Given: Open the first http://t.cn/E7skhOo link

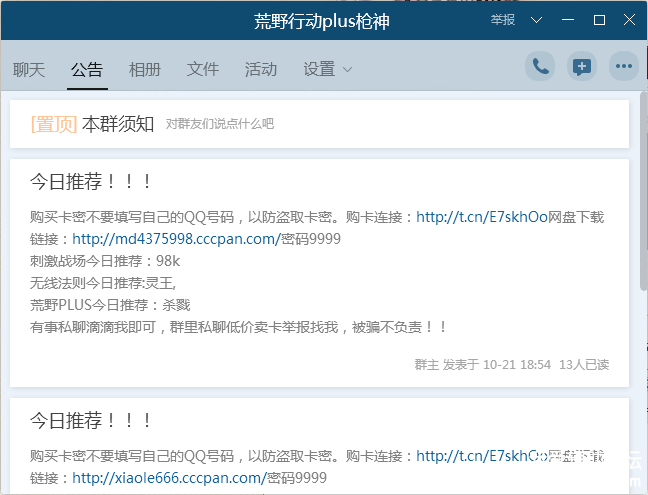Looking at the screenshot, I should 481,217.
